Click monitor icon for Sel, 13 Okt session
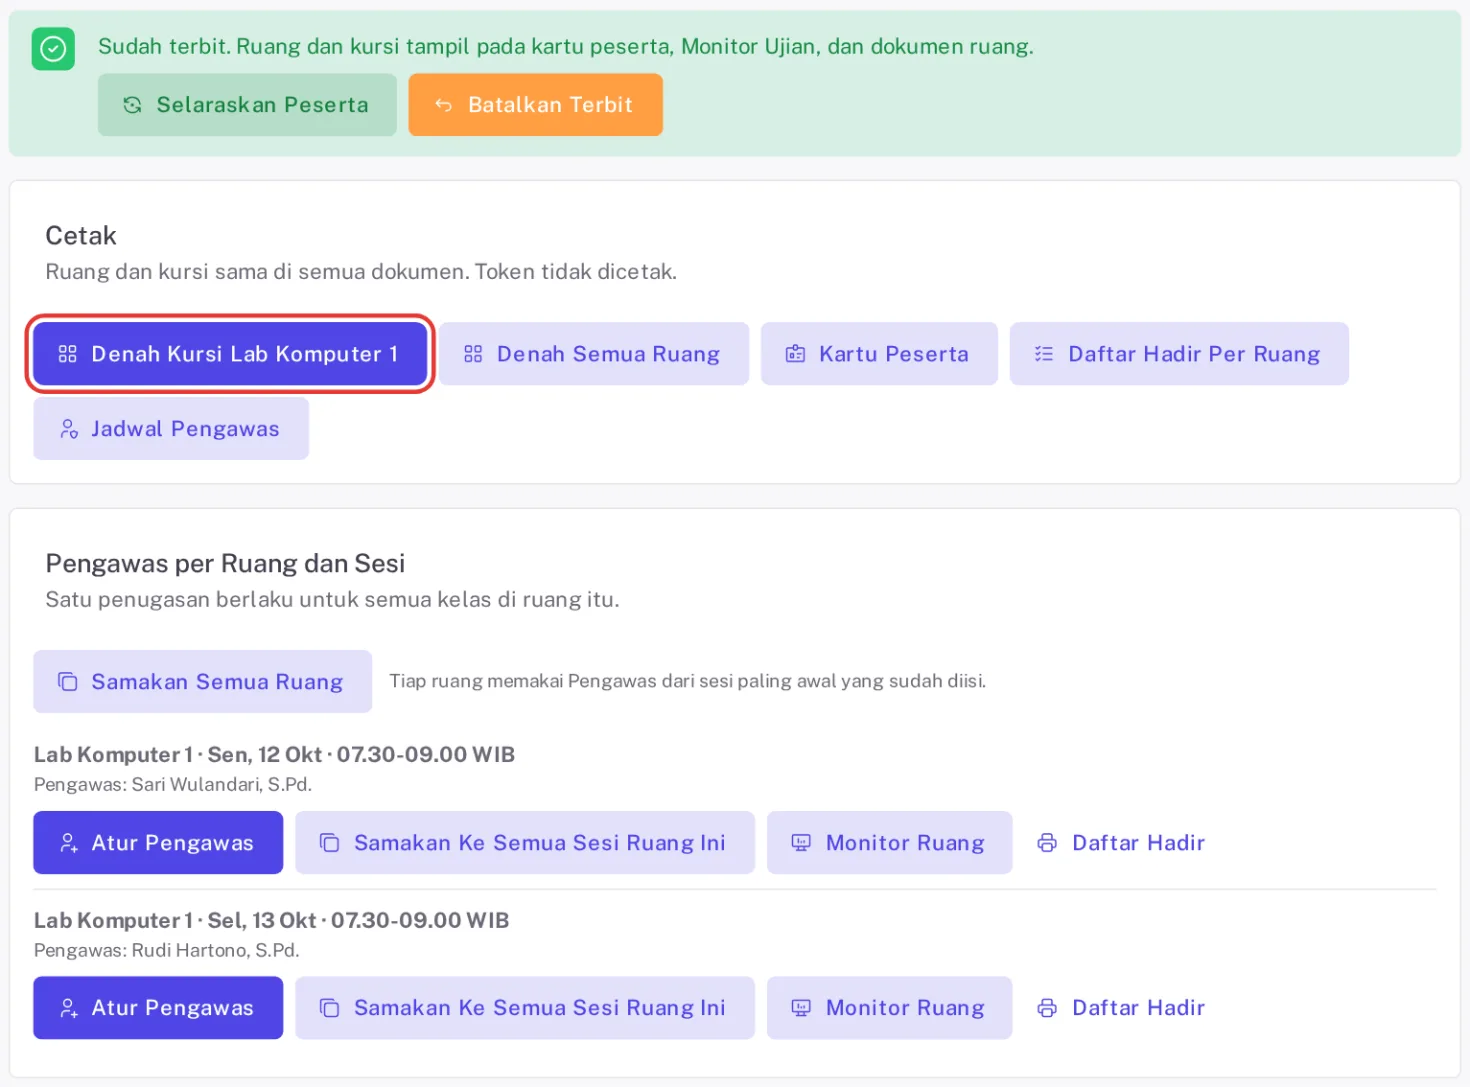This screenshot has width=1470, height=1087. pos(802,1008)
